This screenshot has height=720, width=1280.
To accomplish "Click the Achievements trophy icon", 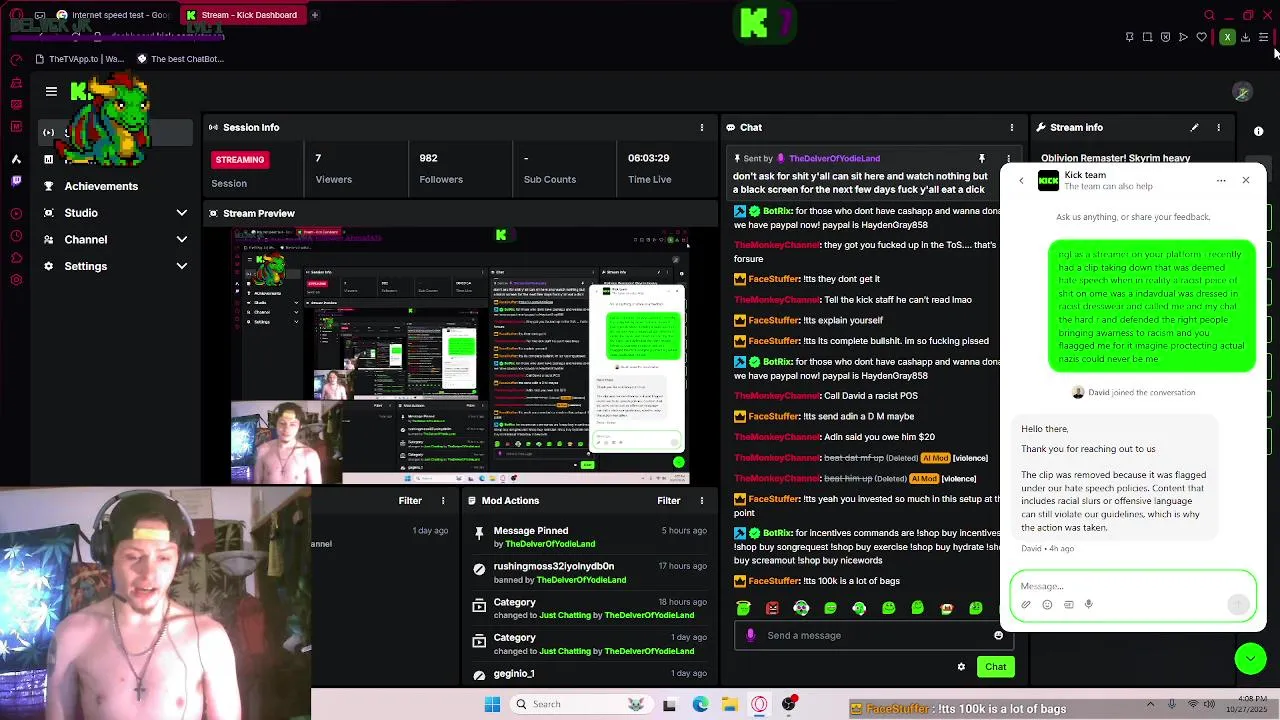I will pyautogui.click(x=49, y=186).
